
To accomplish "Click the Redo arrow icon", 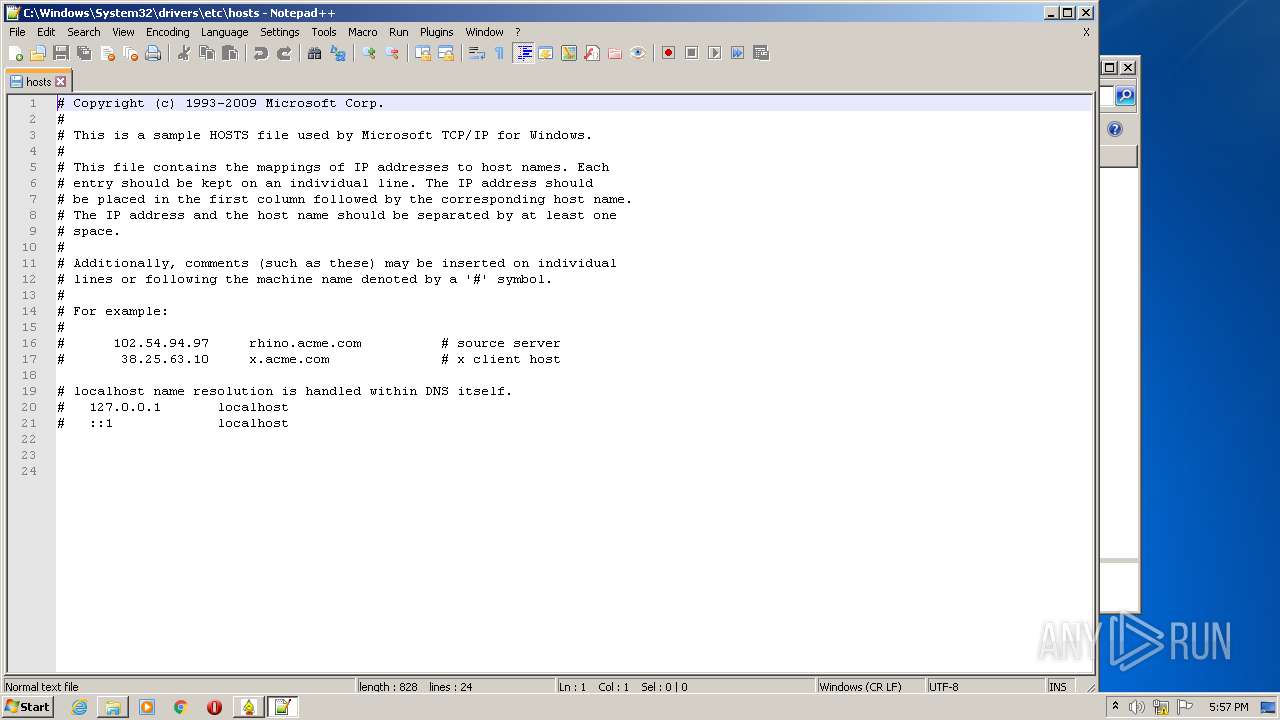I will (x=284, y=53).
